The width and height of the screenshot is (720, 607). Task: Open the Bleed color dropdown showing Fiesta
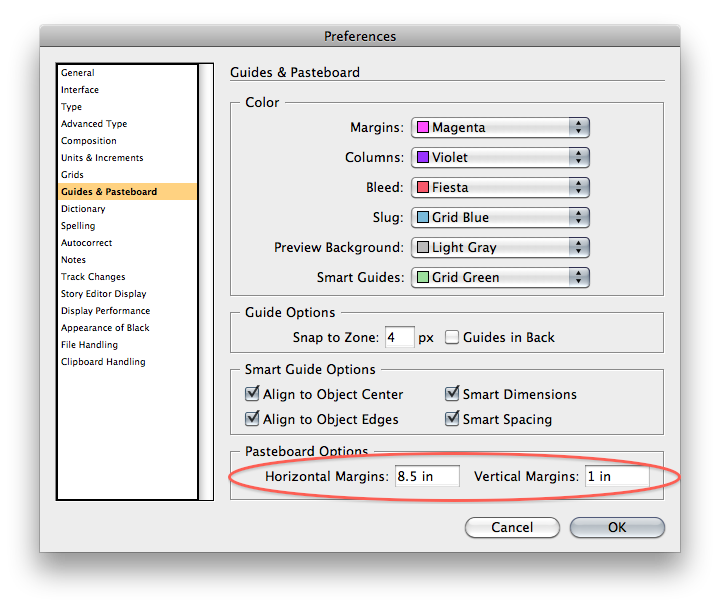pyautogui.click(x=500, y=187)
